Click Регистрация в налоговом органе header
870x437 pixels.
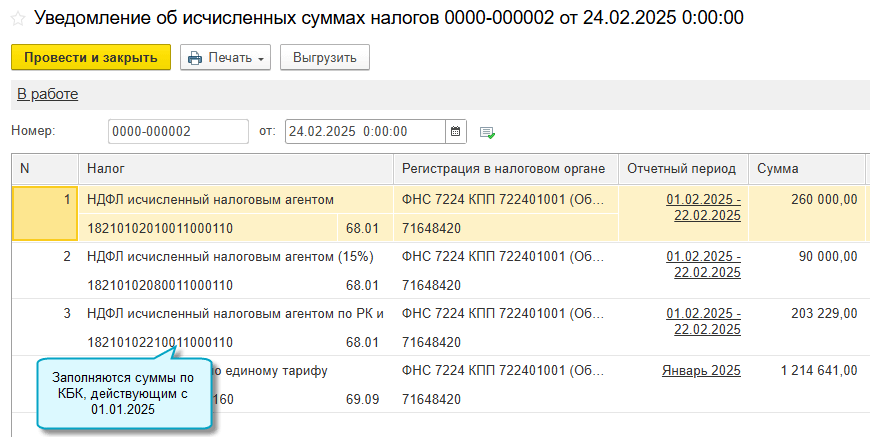coord(505,169)
